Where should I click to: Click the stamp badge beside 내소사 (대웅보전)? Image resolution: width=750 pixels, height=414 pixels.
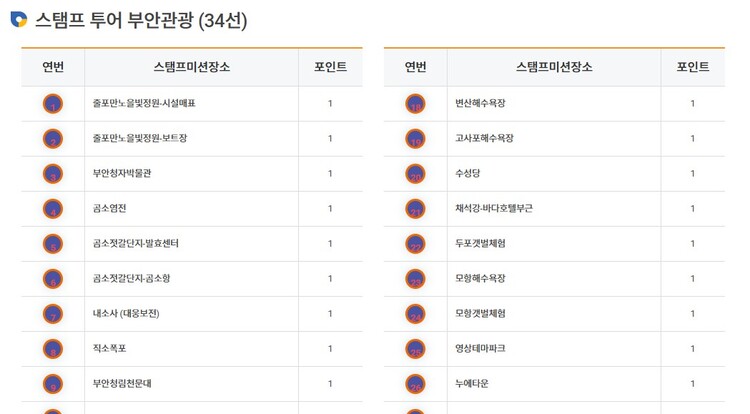(x=53, y=314)
